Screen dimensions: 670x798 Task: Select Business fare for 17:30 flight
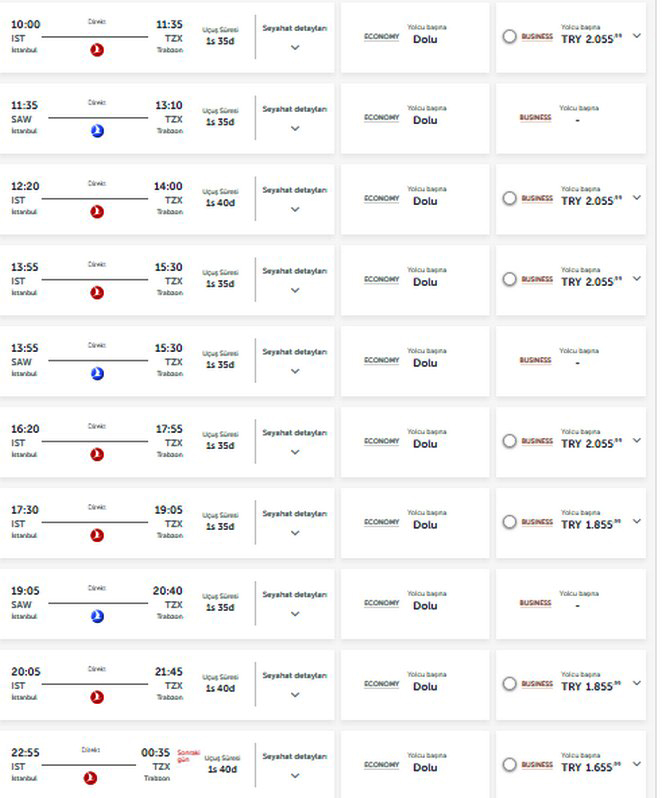[510, 522]
